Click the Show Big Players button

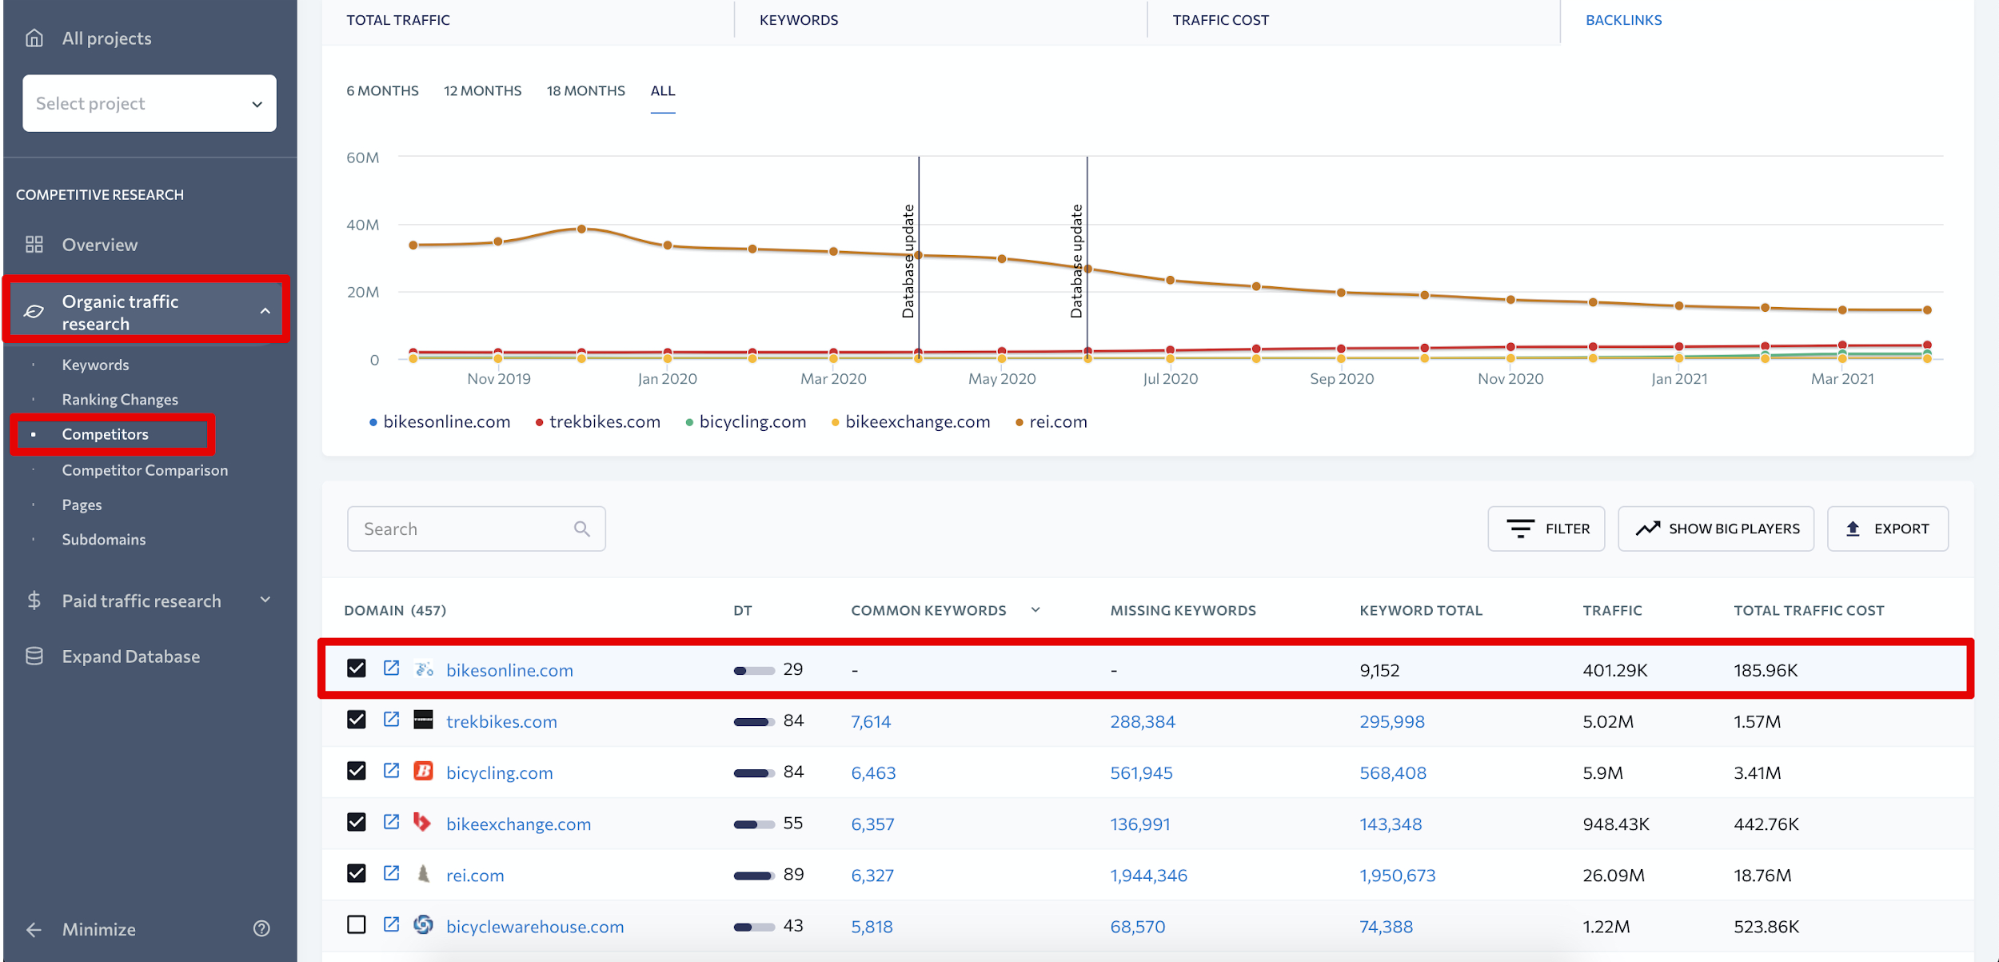[1715, 529]
